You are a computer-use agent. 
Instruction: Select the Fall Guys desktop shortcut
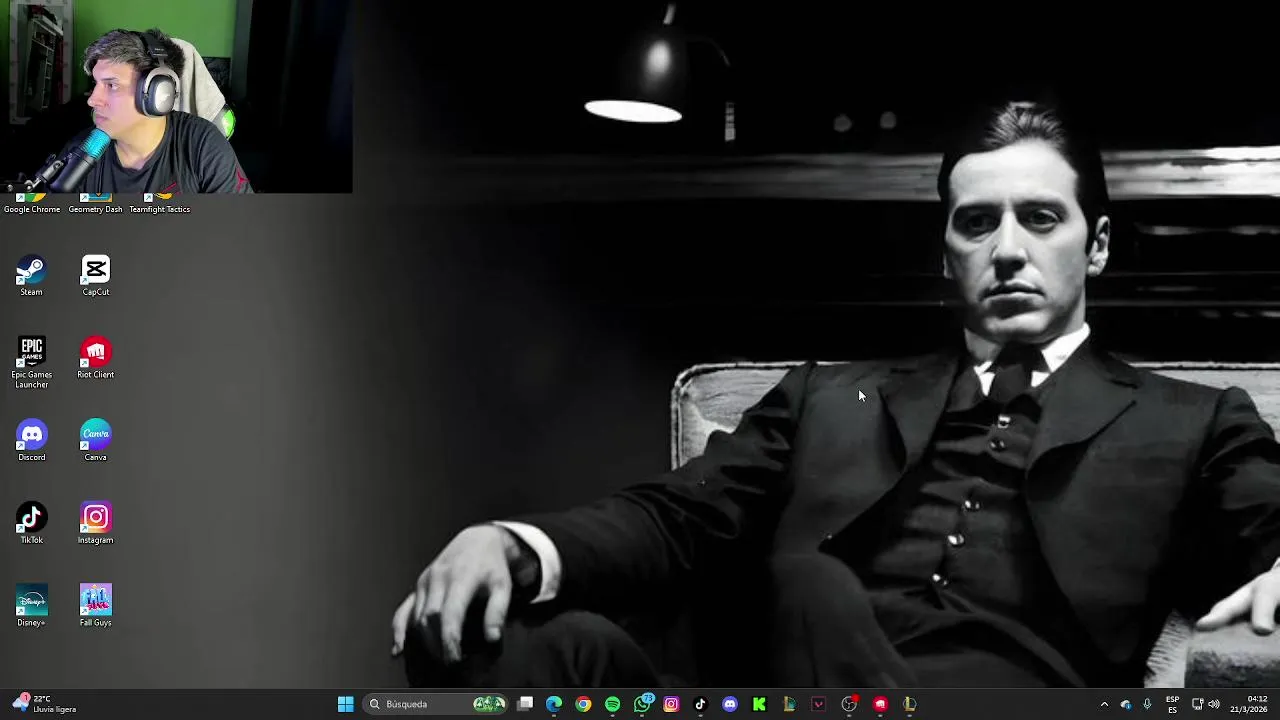(95, 607)
